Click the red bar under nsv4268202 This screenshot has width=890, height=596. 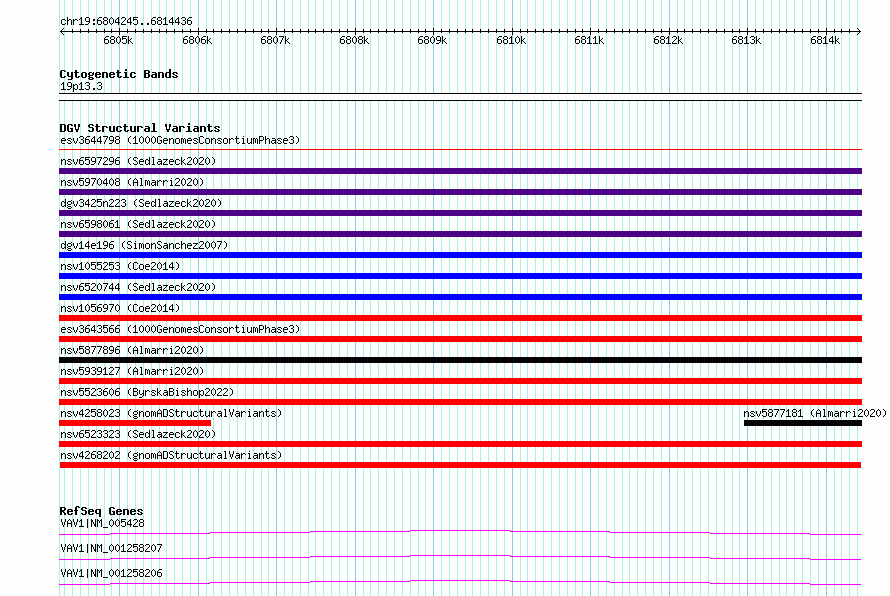tap(460, 465)
